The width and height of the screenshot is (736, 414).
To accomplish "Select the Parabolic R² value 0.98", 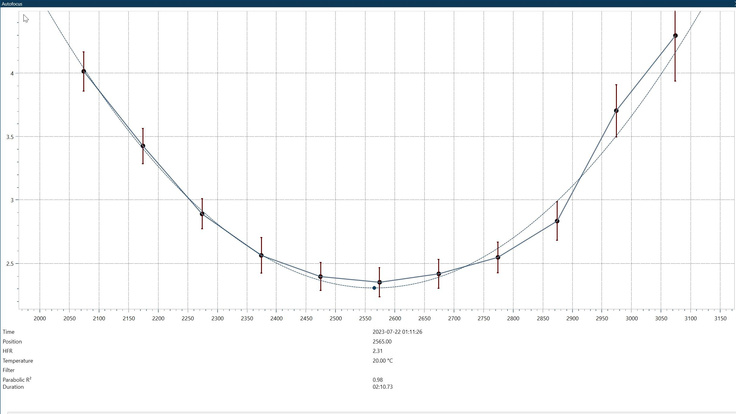I will coord(377,380).
